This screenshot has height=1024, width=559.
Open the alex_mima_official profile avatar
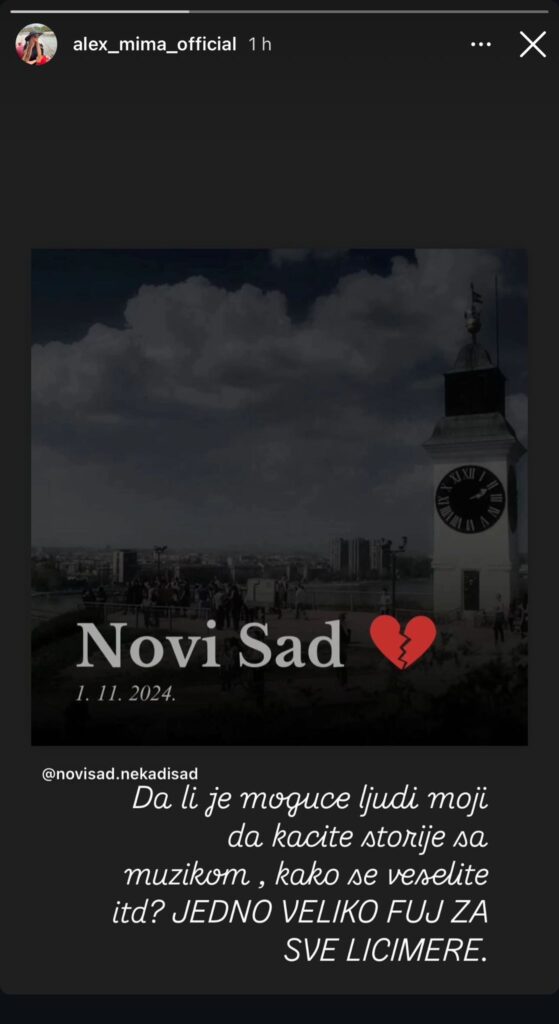pos(37,44)
